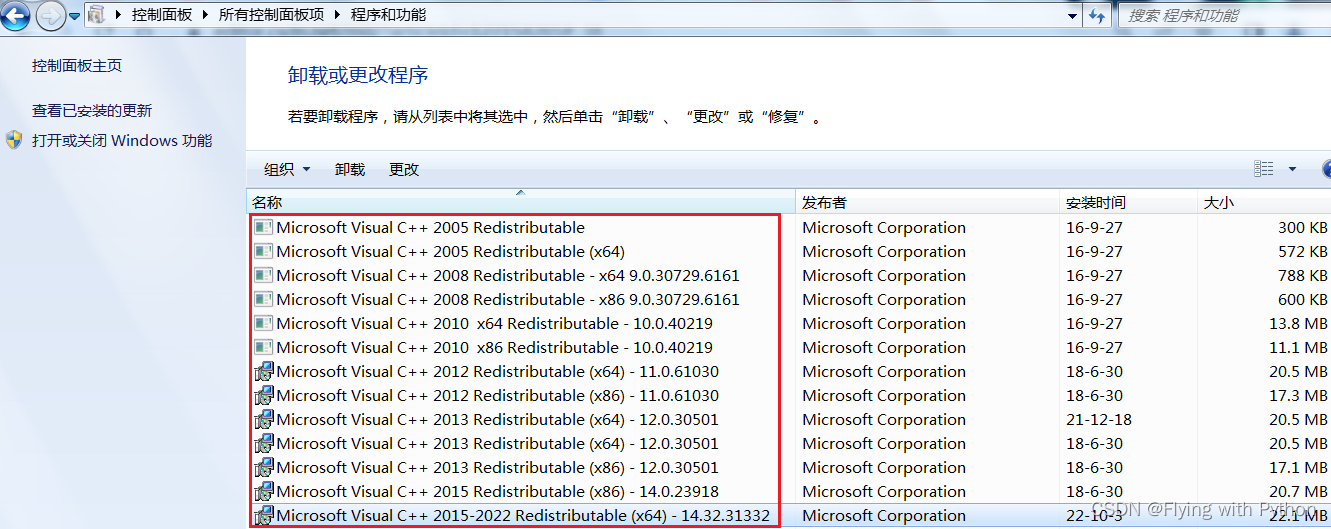Click the 21-12-18 install date cell
1331x529 pixels.
pos(1099,419)
